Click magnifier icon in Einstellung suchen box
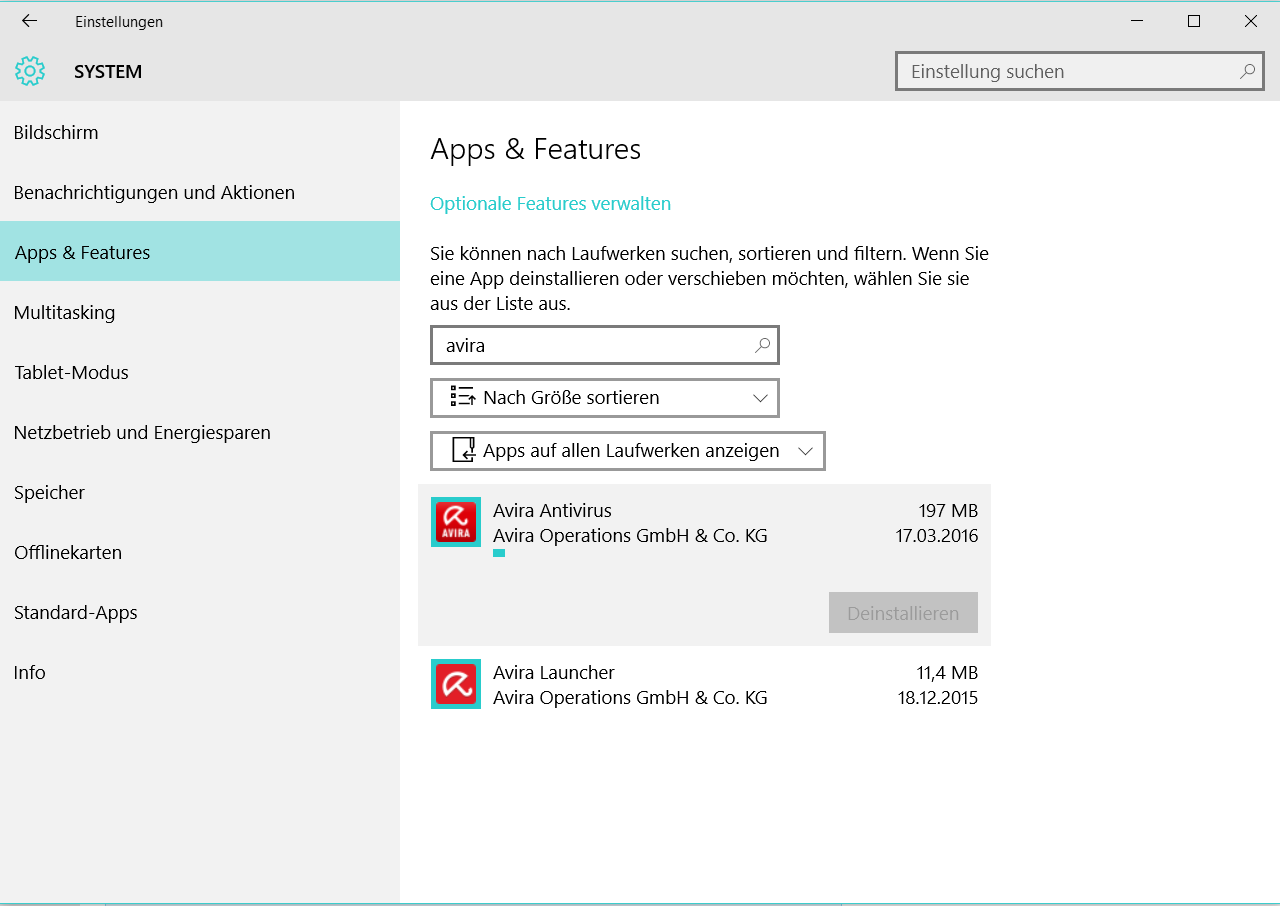The image size is (1280, 906). (1247, 72)
